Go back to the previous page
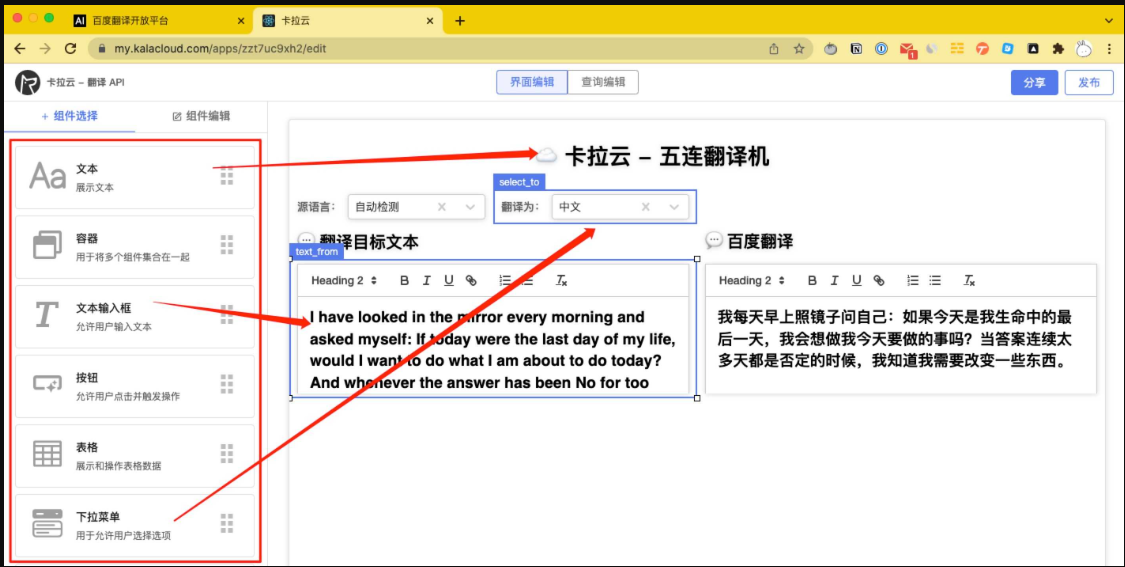Viewport: 1125px width, 567px height. [x=19, y=49]
